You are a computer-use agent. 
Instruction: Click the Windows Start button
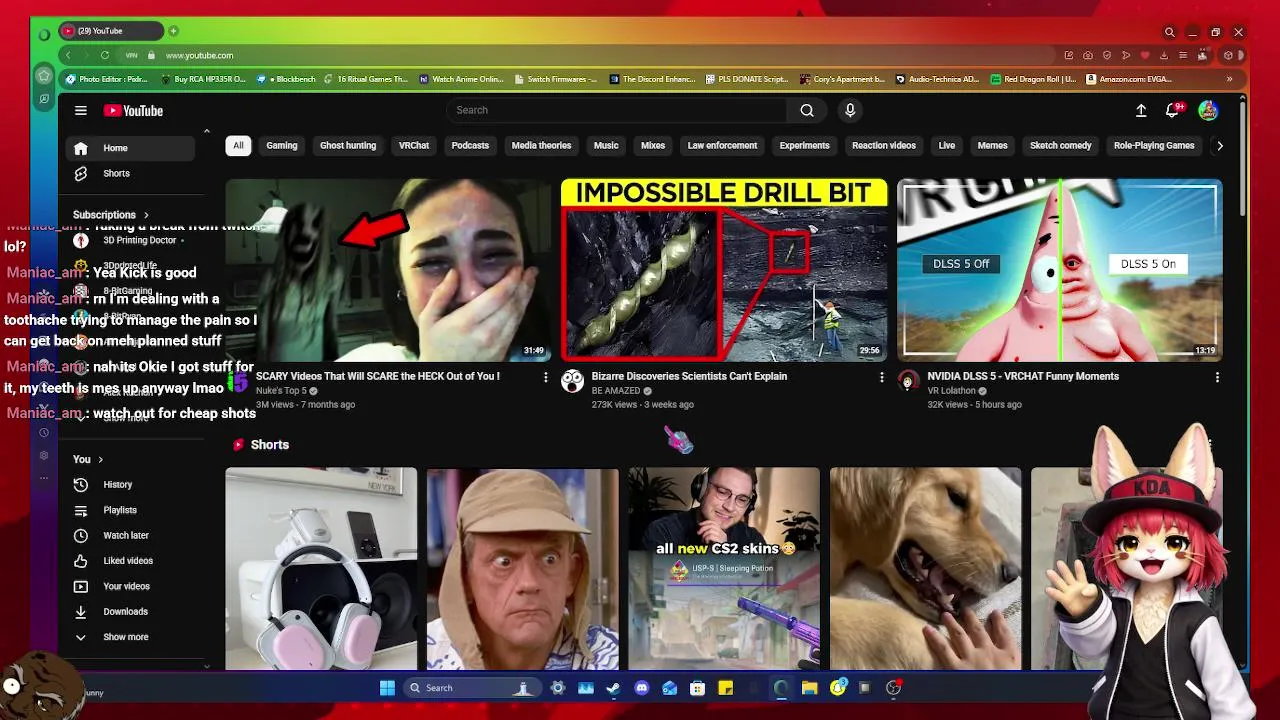point(387,688)
